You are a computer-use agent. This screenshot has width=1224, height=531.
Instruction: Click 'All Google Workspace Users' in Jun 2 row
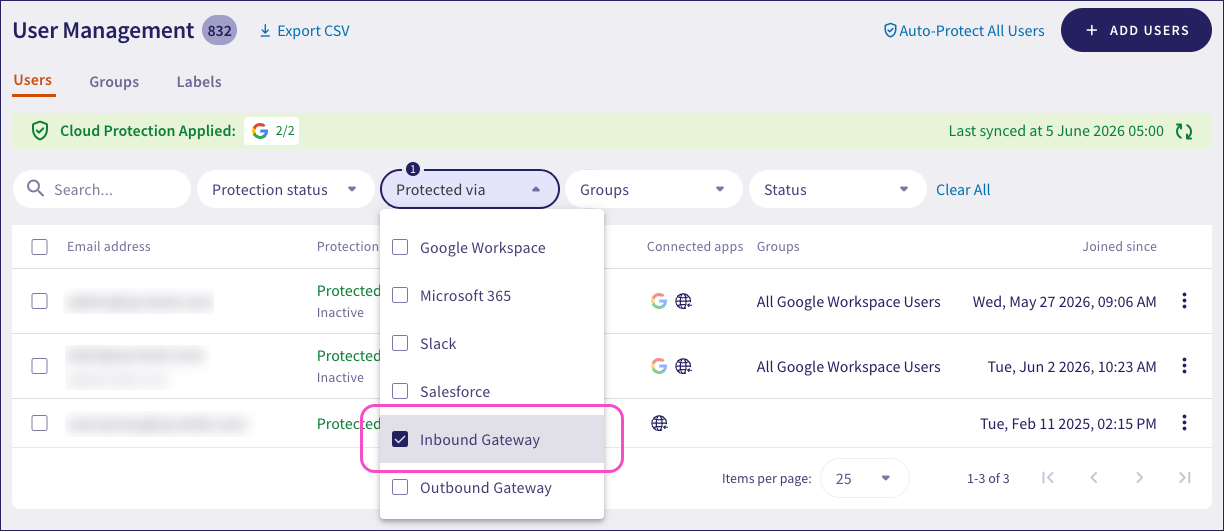(848, 367)
